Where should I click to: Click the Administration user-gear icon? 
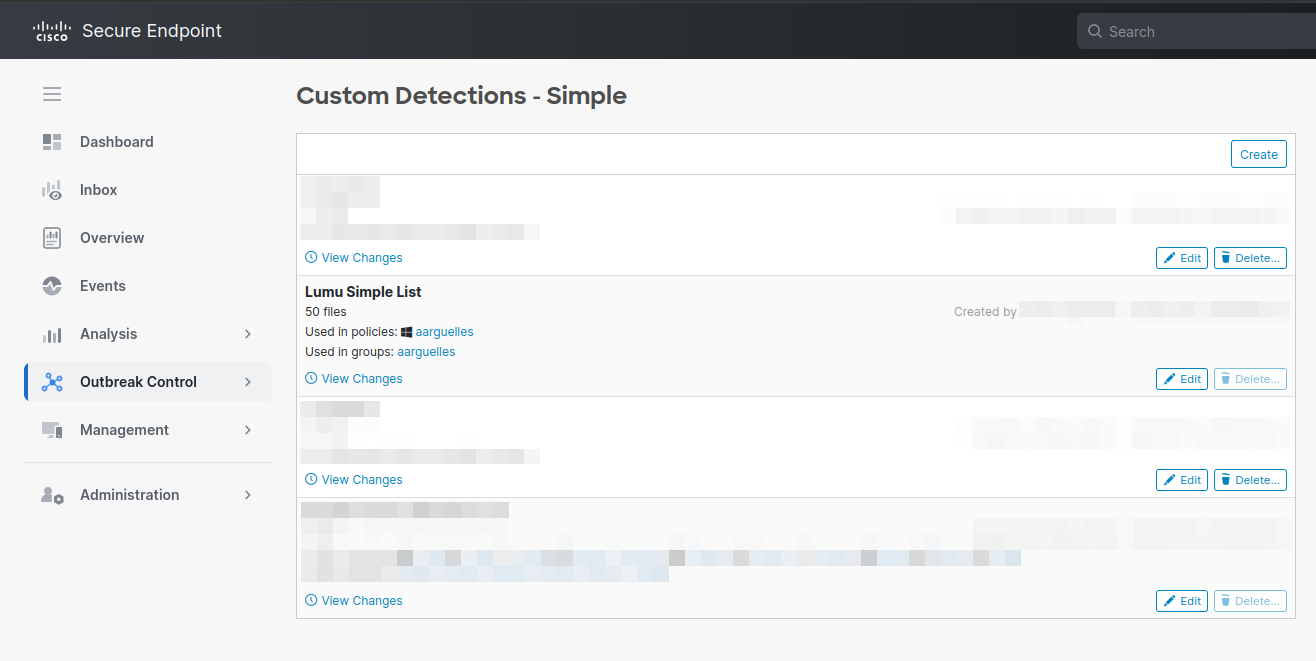52,495
